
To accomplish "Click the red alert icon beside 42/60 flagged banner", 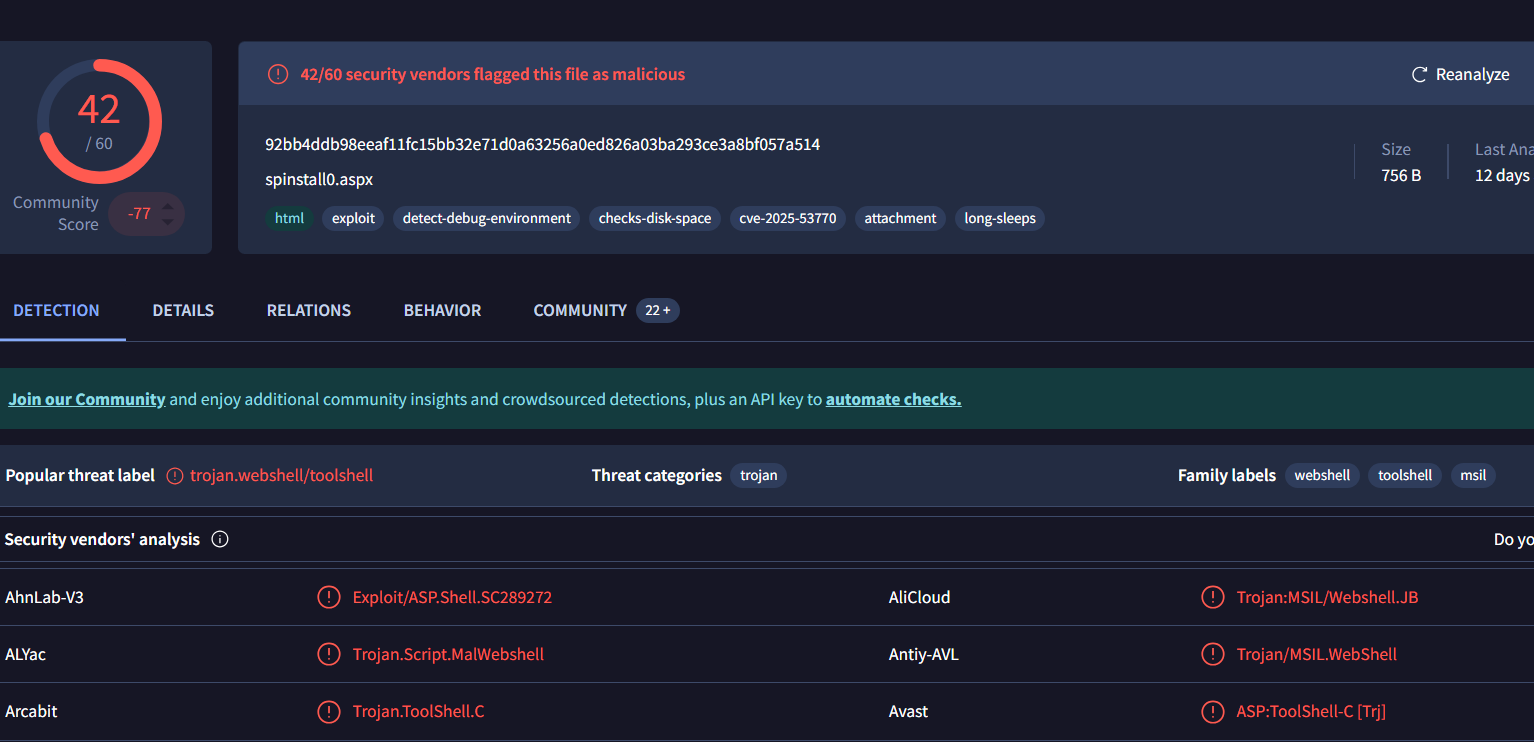I will click(x=277, y=74).
